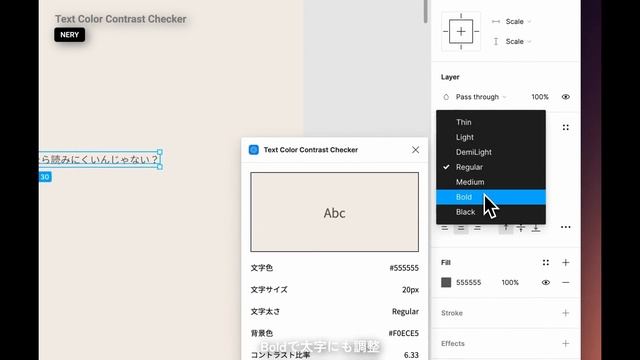Edit fill opacity 100%

point(510,282)
